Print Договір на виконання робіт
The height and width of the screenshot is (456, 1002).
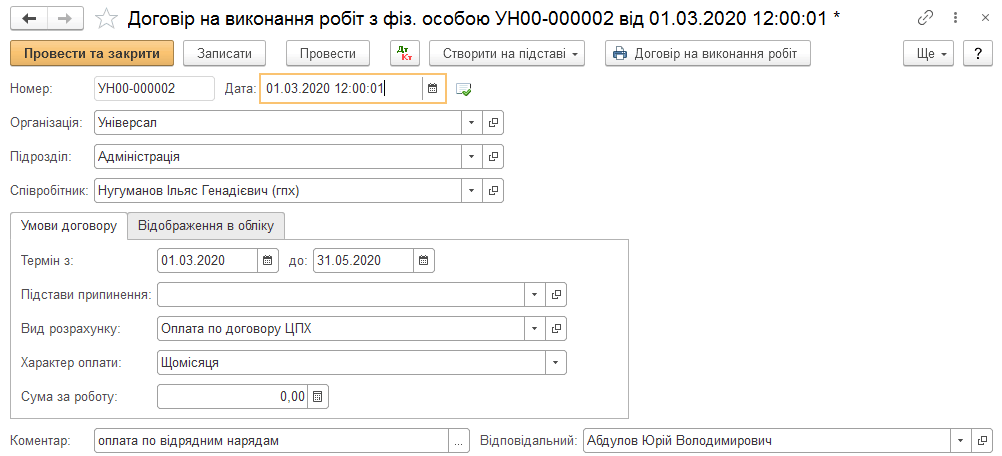(708, 54)
